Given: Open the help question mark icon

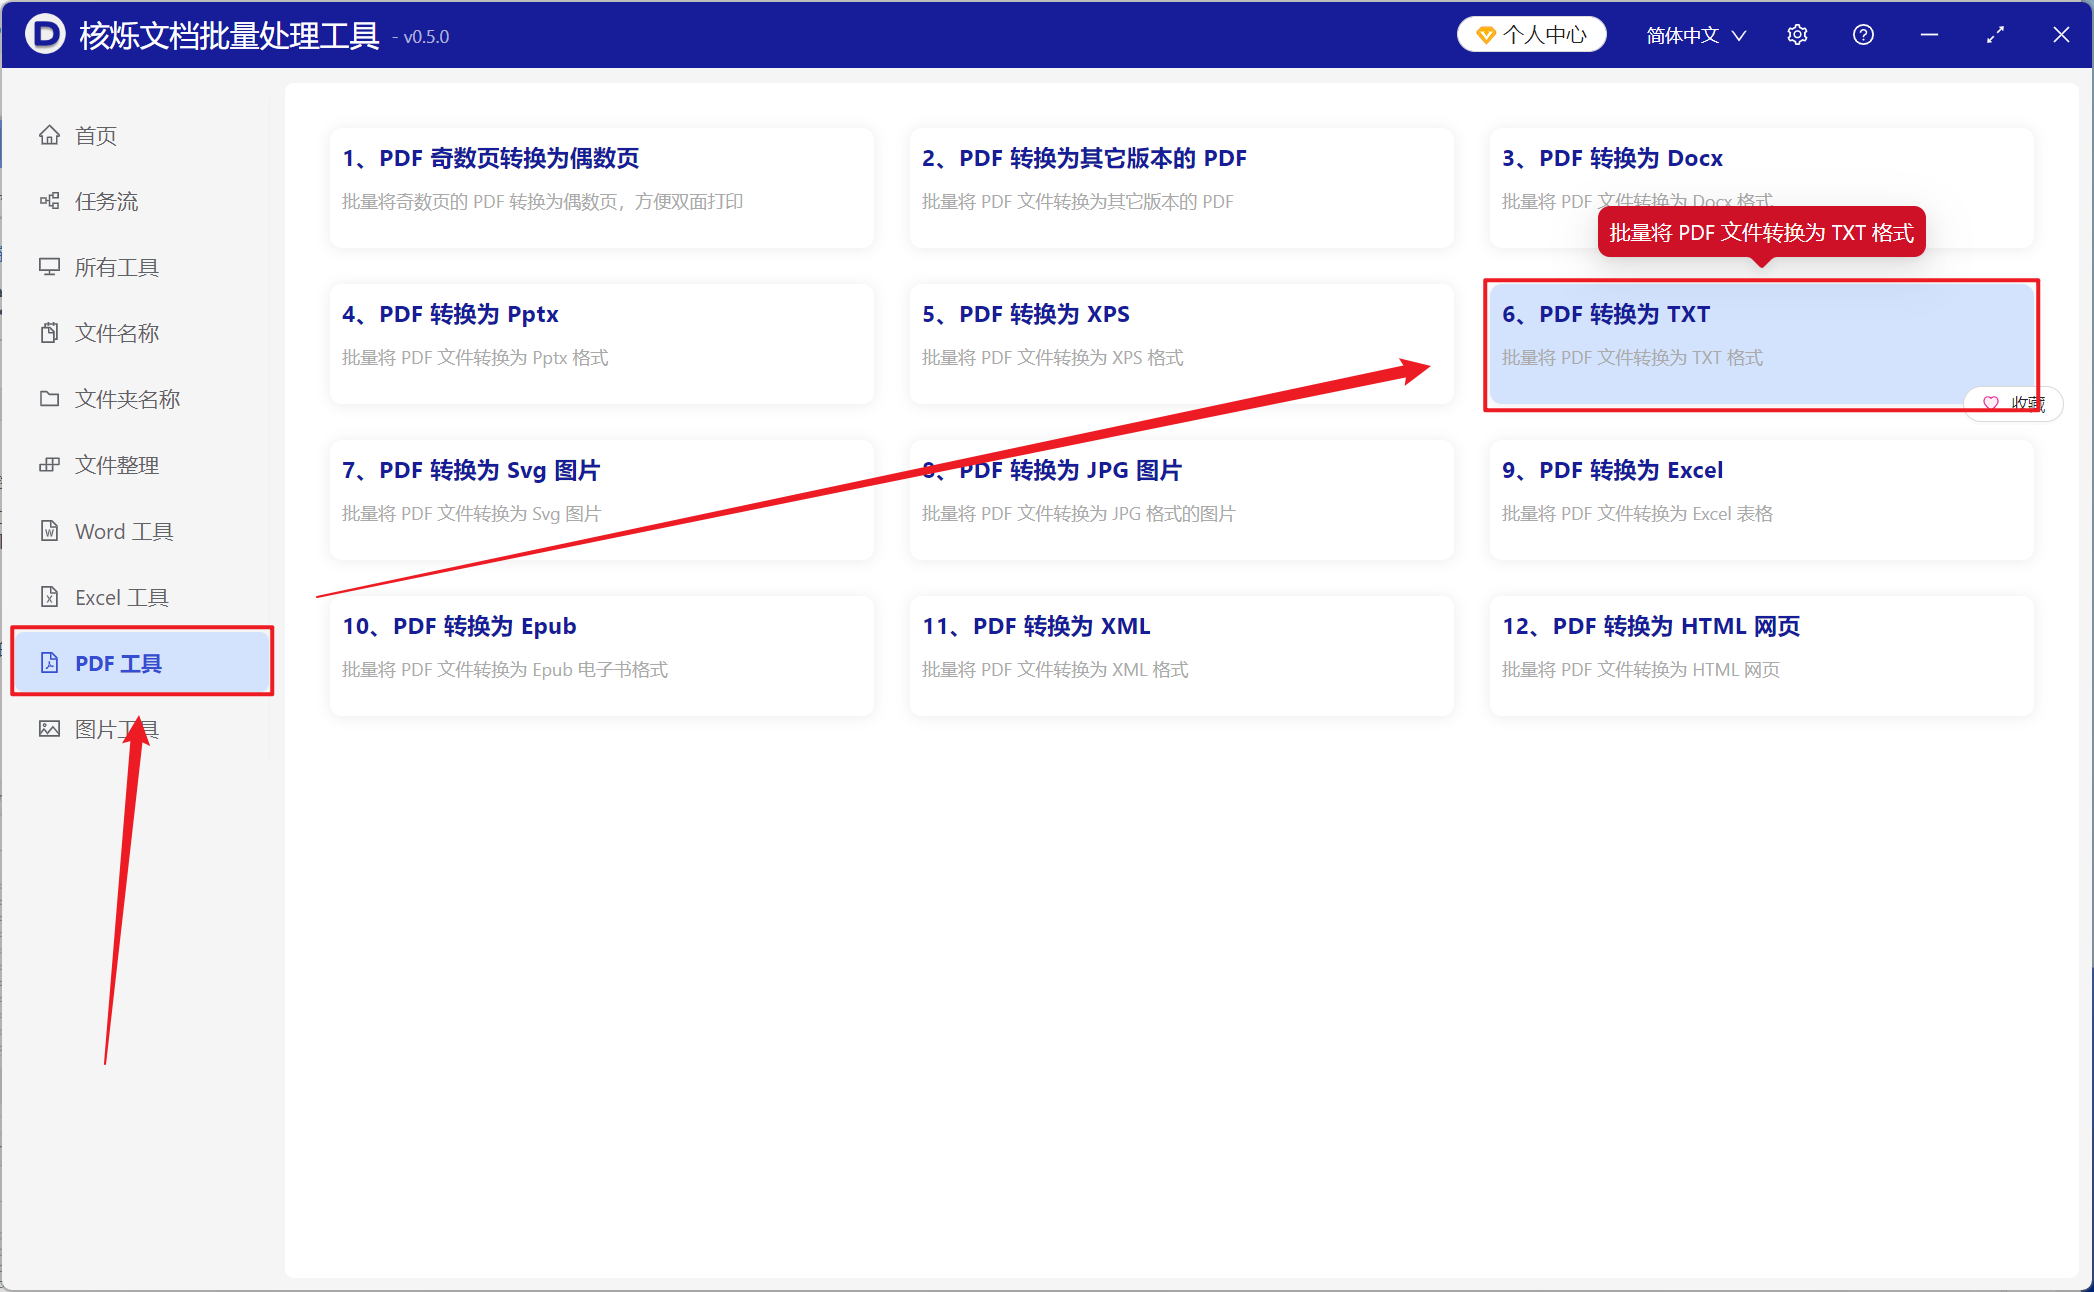Looking at the screenshot, I should [x=1863, y=35].
